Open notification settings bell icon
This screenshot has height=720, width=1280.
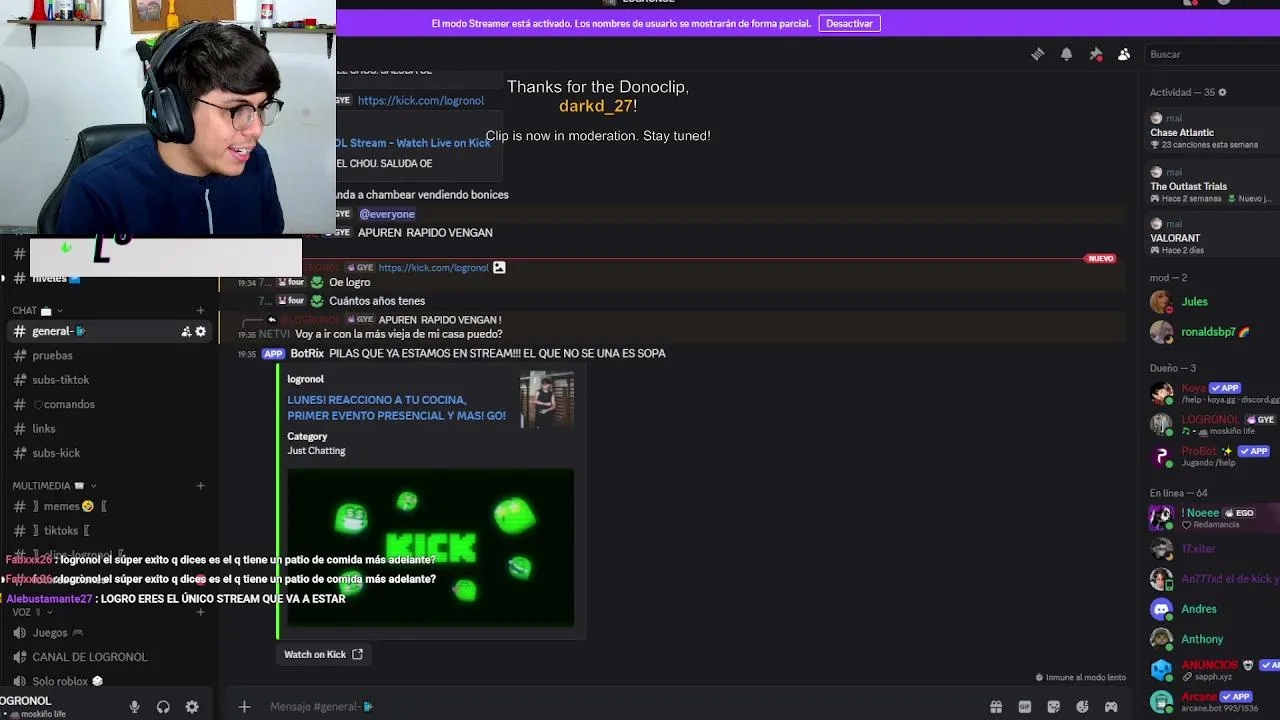coord(1066,54)
